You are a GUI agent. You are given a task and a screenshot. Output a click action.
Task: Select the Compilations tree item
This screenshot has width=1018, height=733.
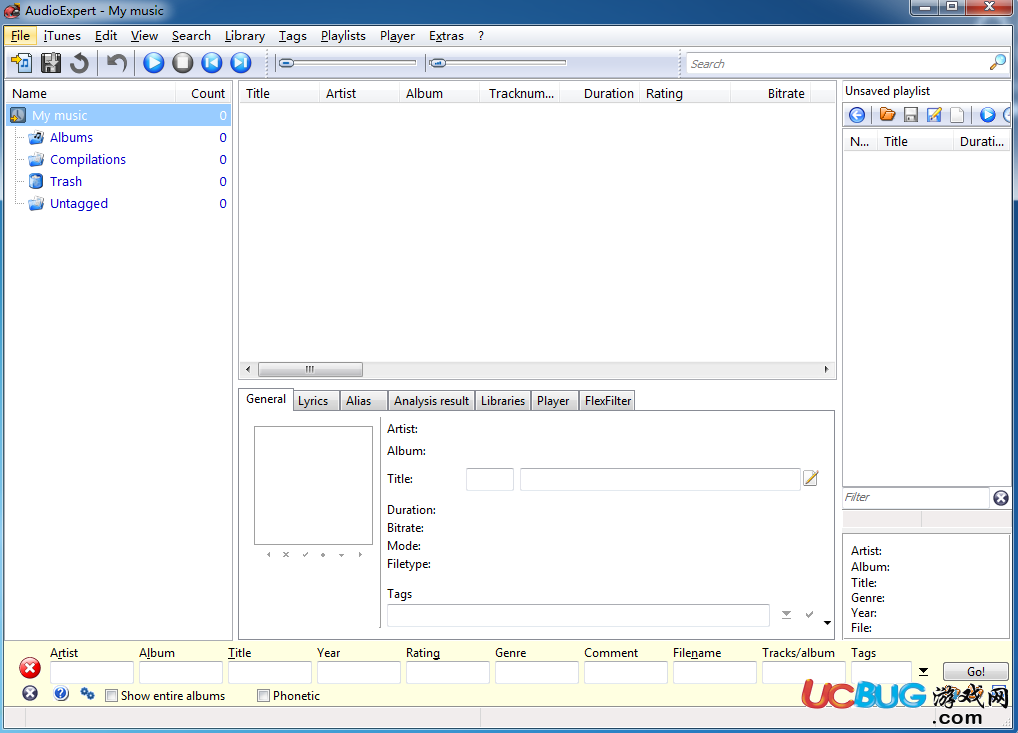[x=88, y=160]
